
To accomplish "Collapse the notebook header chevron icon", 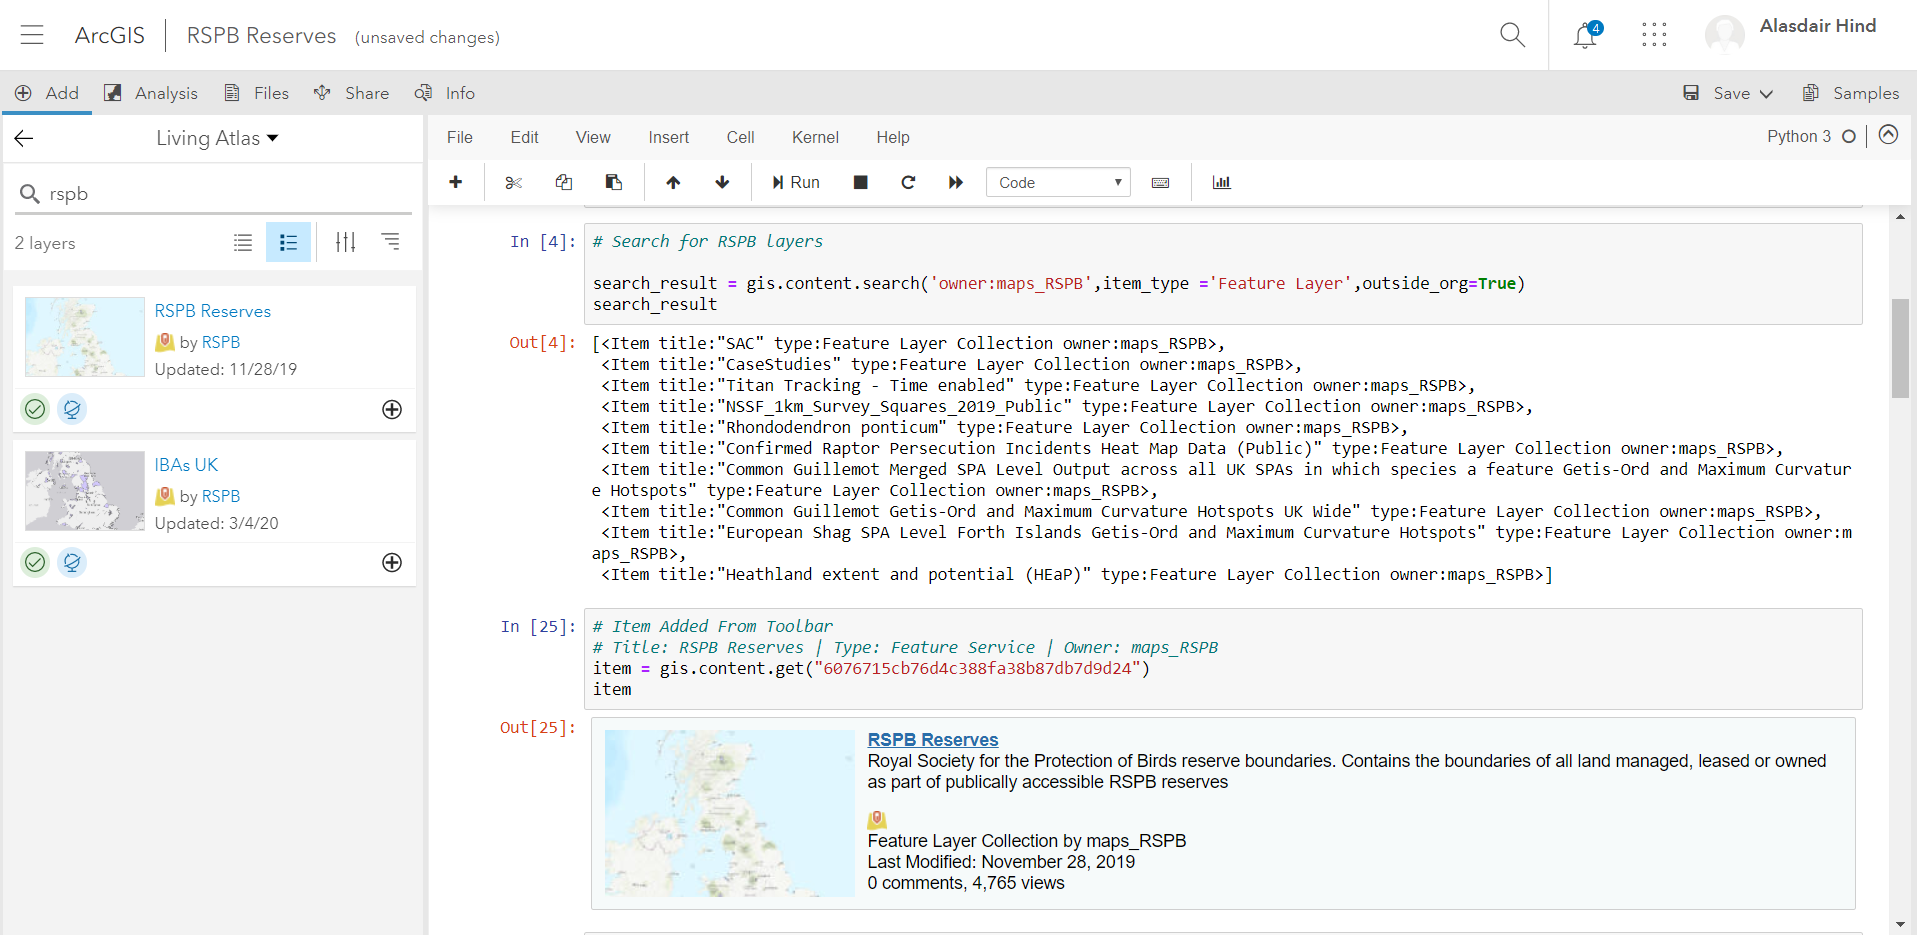I will pos(1888,135).
